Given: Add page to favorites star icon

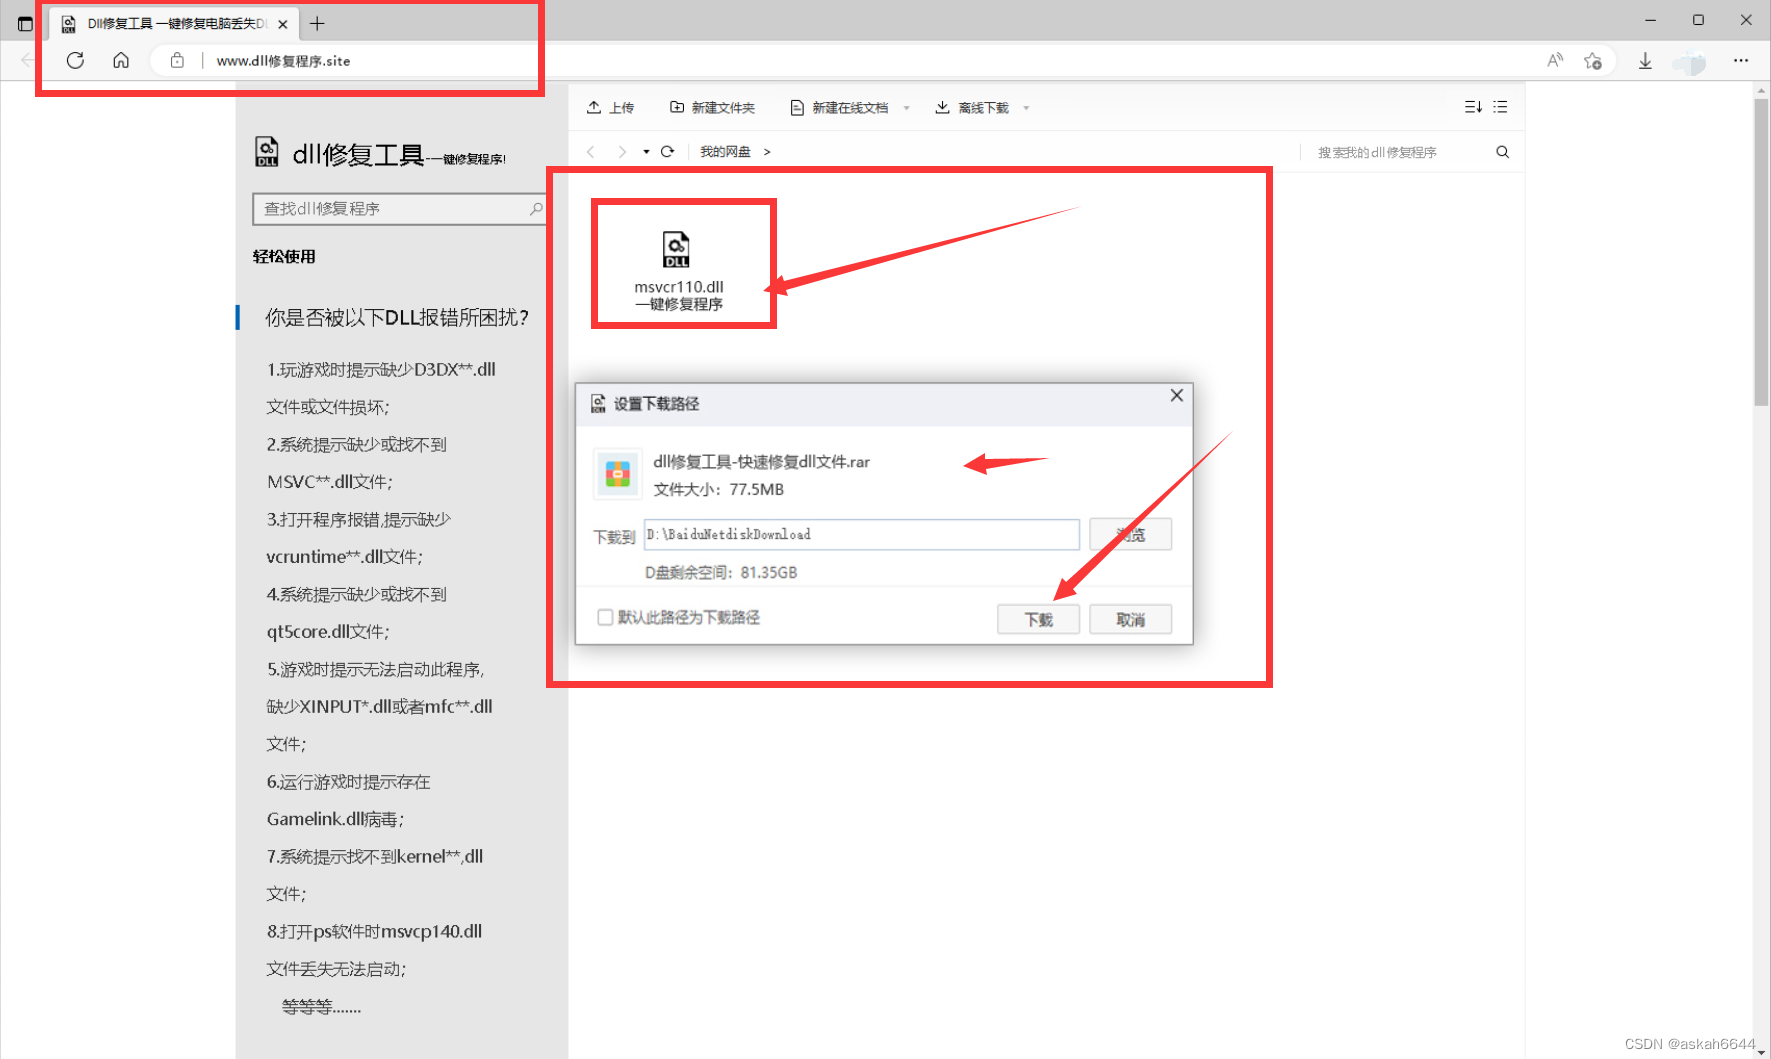Looking at the screenshot, I should (1593, 61).
